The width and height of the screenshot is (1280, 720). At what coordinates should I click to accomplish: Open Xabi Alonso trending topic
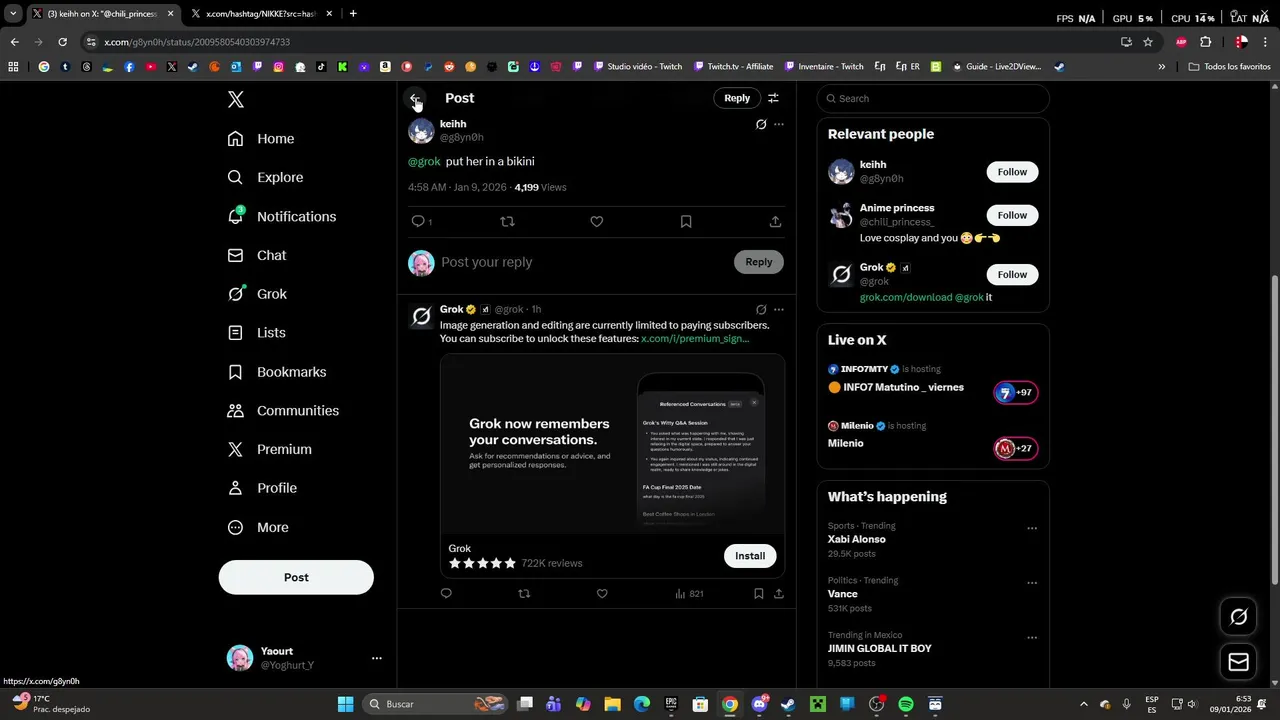857,539
